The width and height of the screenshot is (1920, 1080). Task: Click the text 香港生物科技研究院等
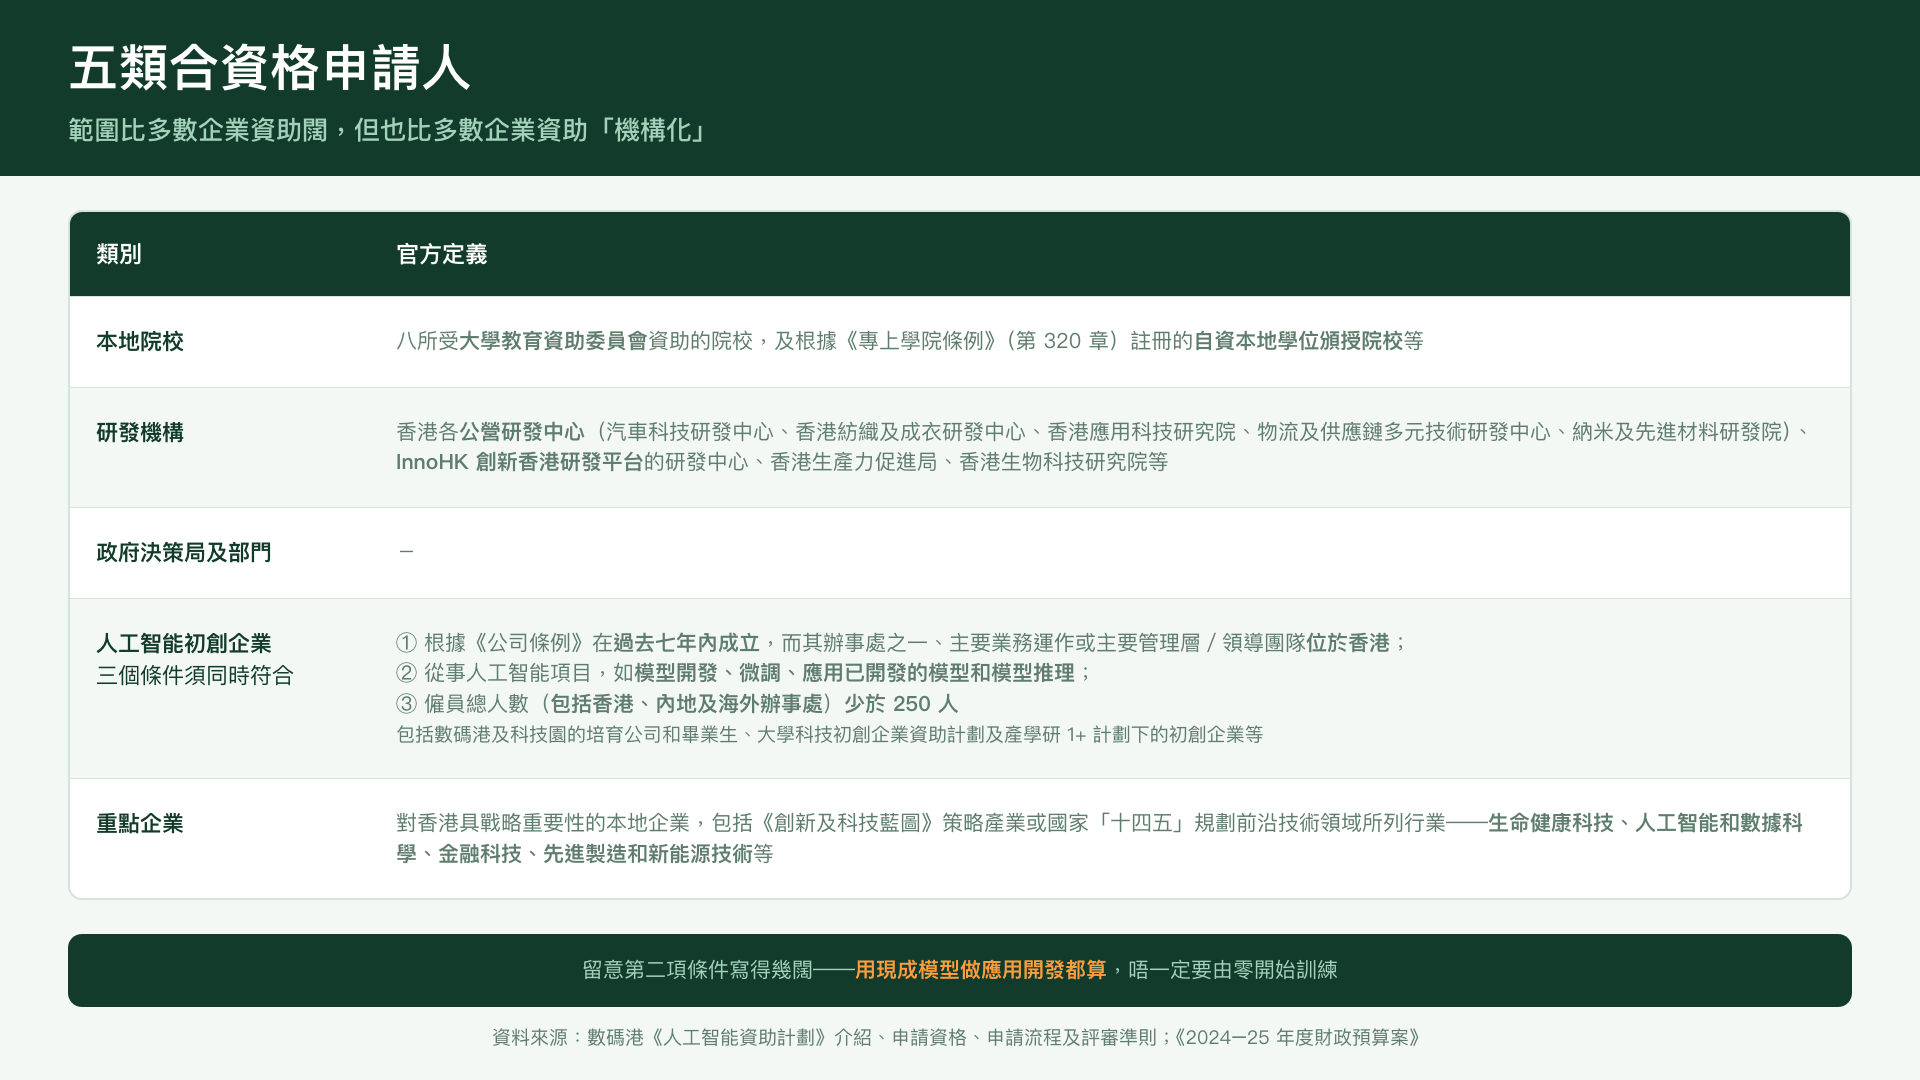click(x=1063, y=462)
